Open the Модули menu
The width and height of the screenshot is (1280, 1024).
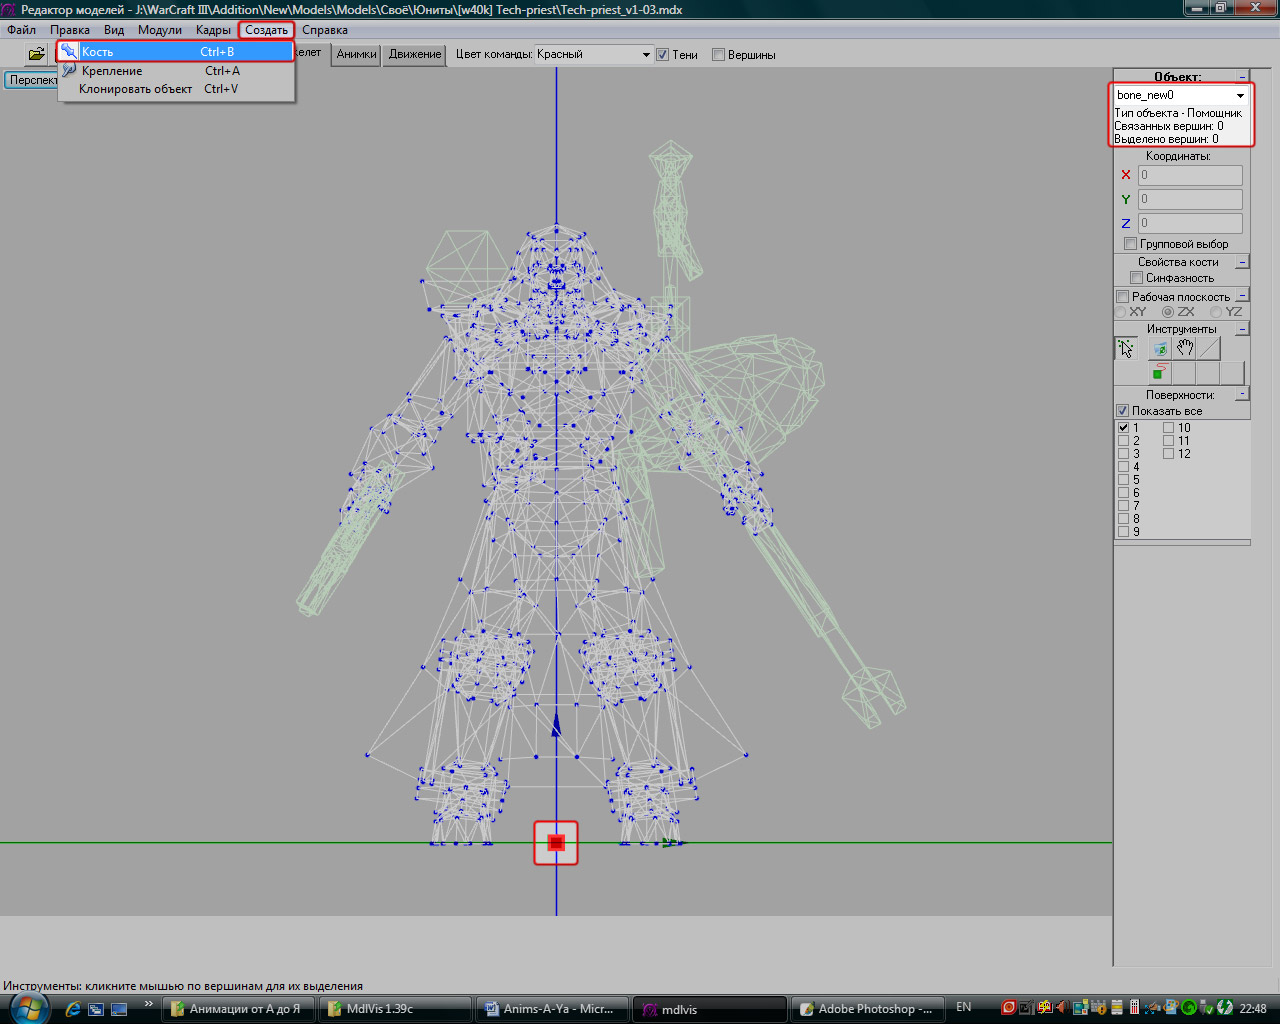coord(160,30)
